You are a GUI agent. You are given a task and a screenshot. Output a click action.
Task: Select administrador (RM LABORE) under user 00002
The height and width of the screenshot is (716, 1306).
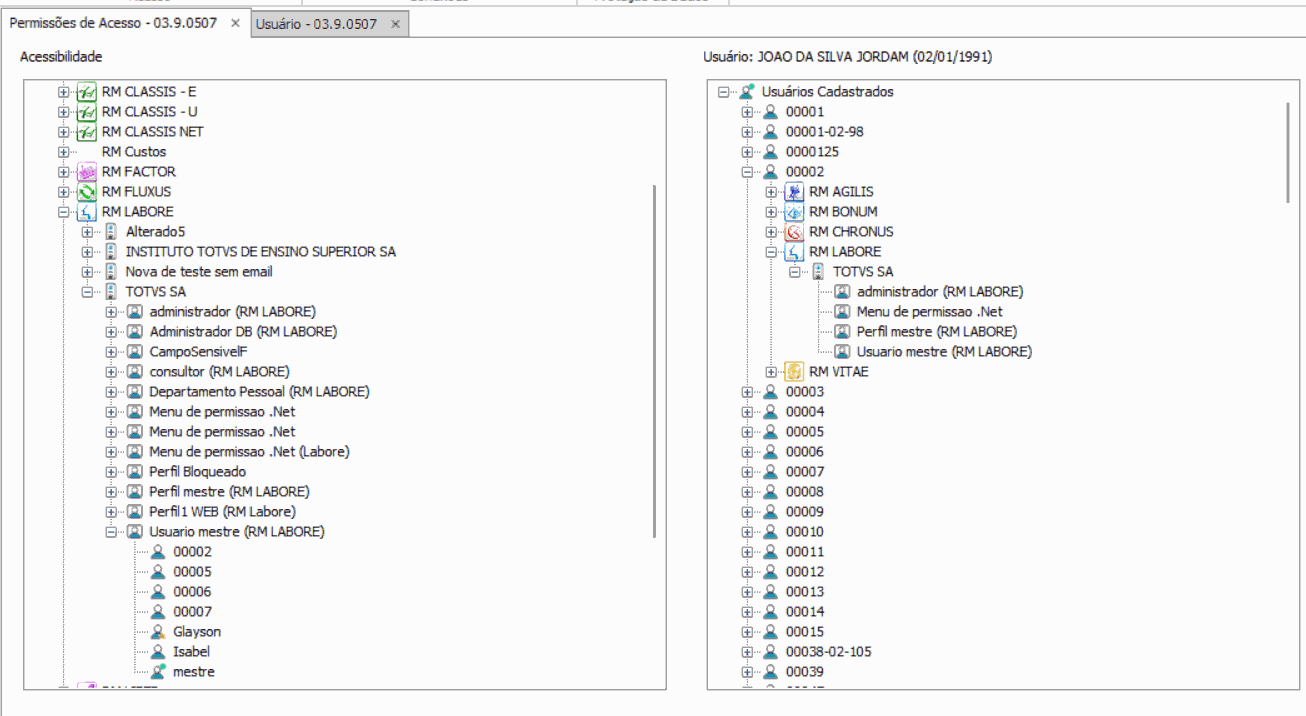pos(940,292)
